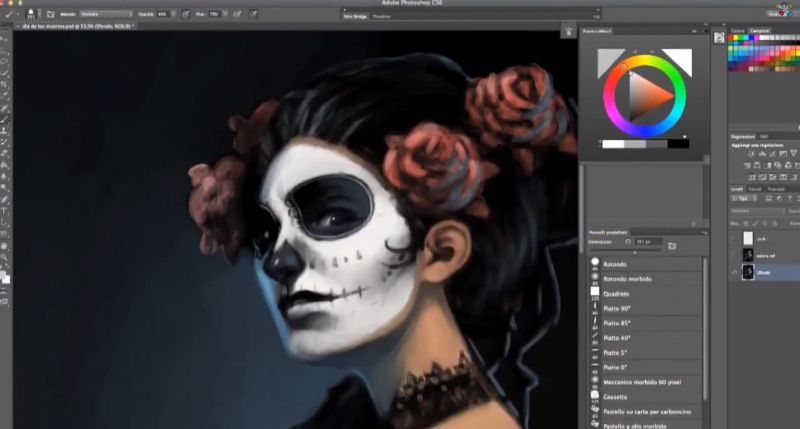The height and width of the screenshot is (429, 800).
Task: Open the Pennelli predefiniti panel menu
Action: 704,233
